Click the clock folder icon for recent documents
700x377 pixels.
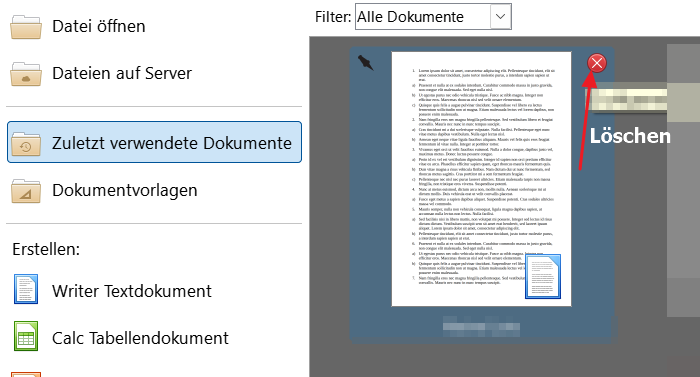click(26, 143)
